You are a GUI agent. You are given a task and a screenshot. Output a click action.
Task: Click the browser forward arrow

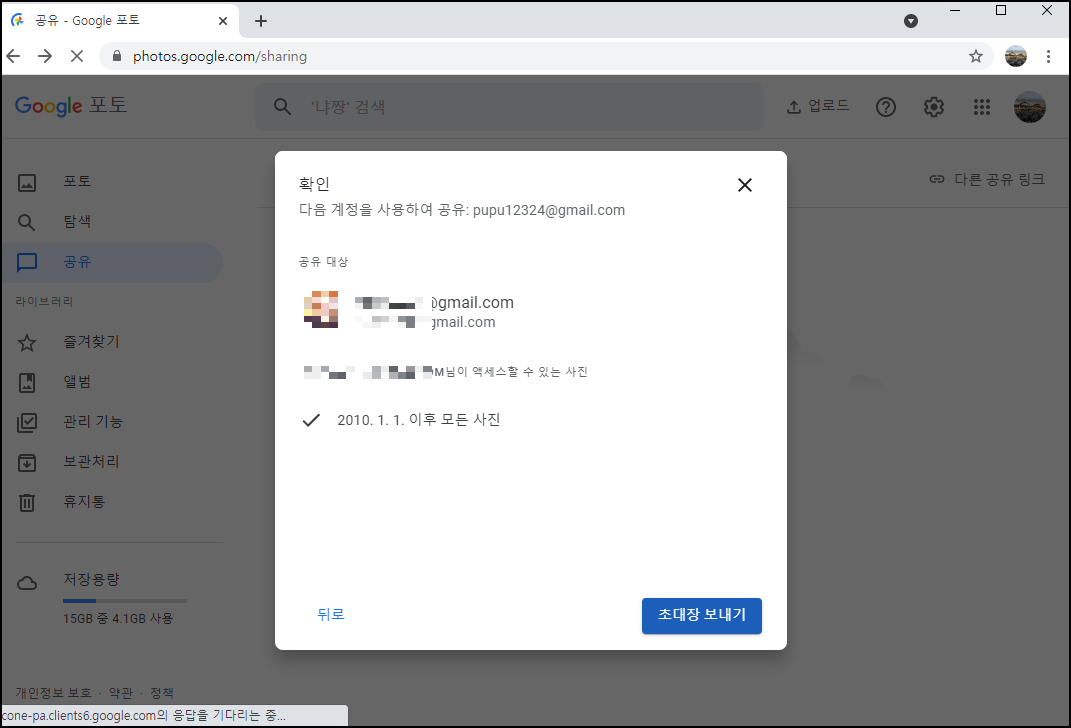(45, 56)
